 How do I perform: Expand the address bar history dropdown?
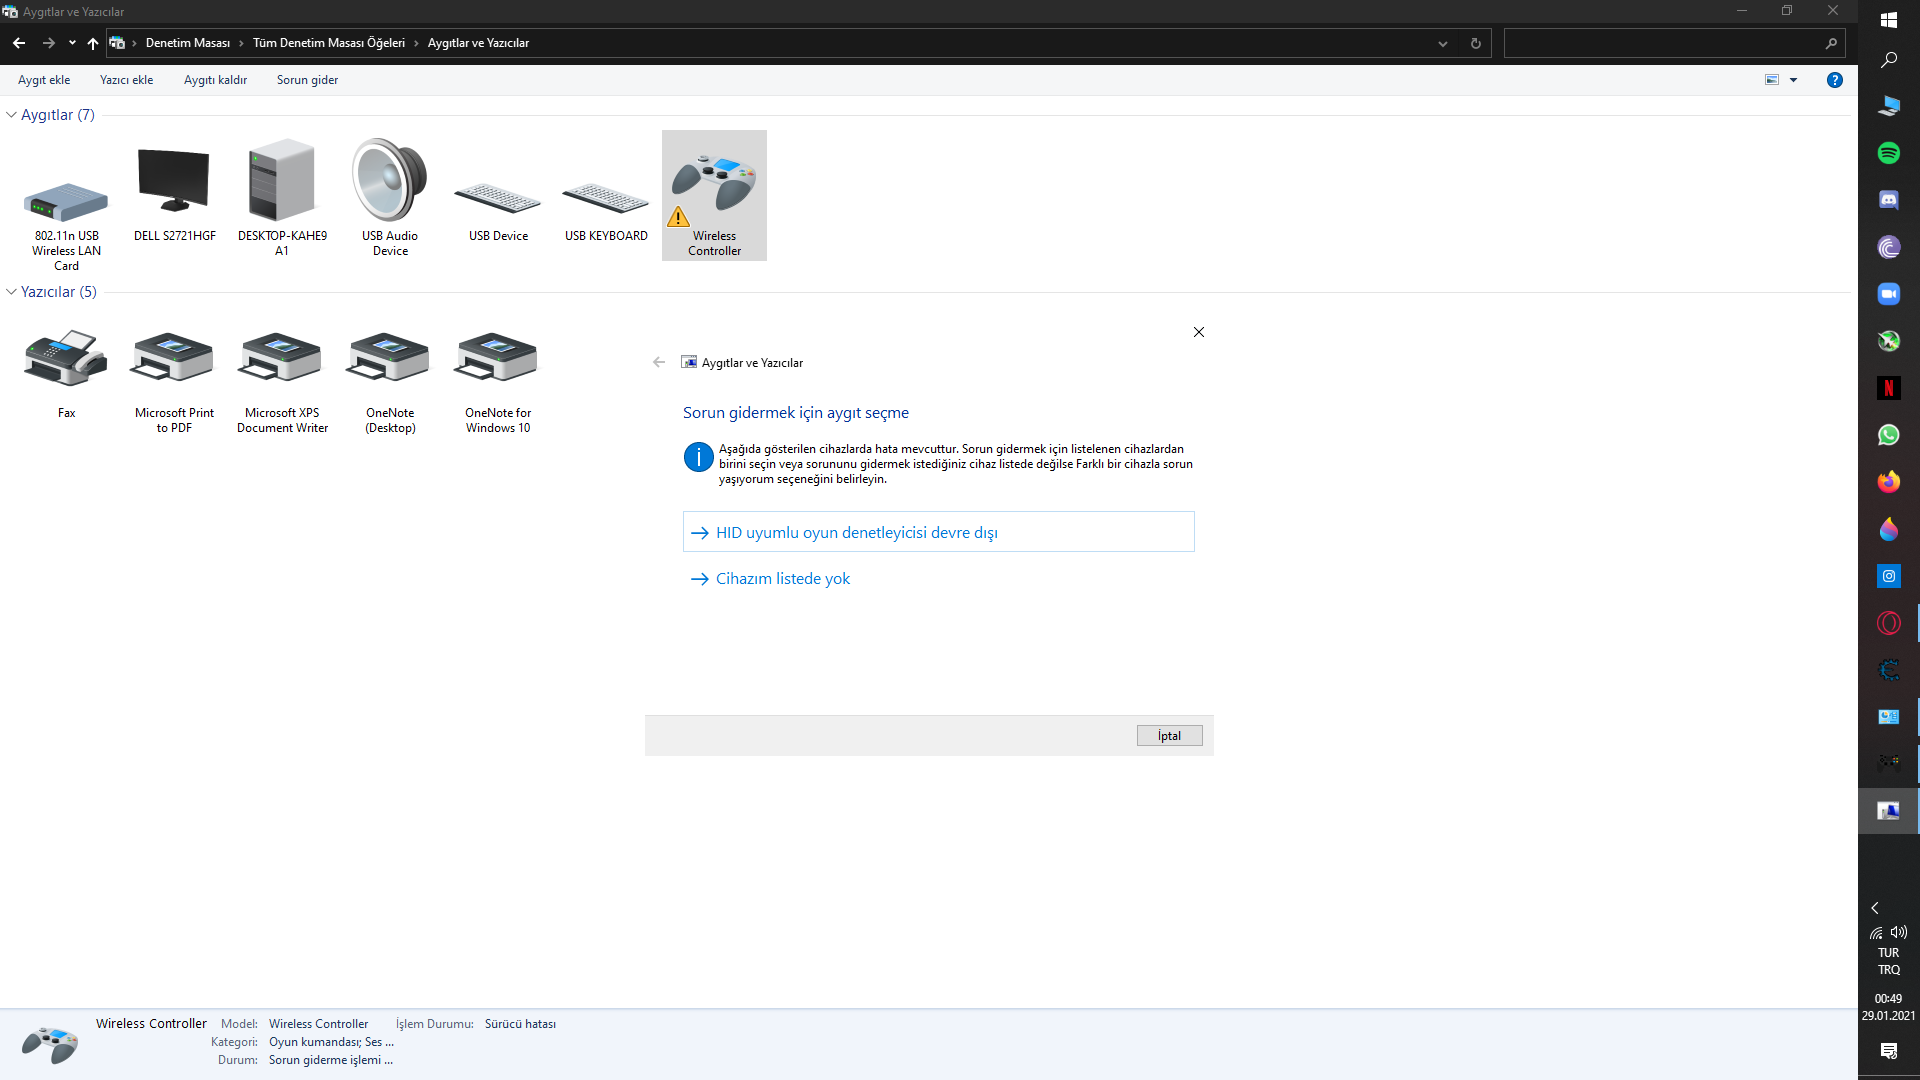click(x=1442, y=43)
